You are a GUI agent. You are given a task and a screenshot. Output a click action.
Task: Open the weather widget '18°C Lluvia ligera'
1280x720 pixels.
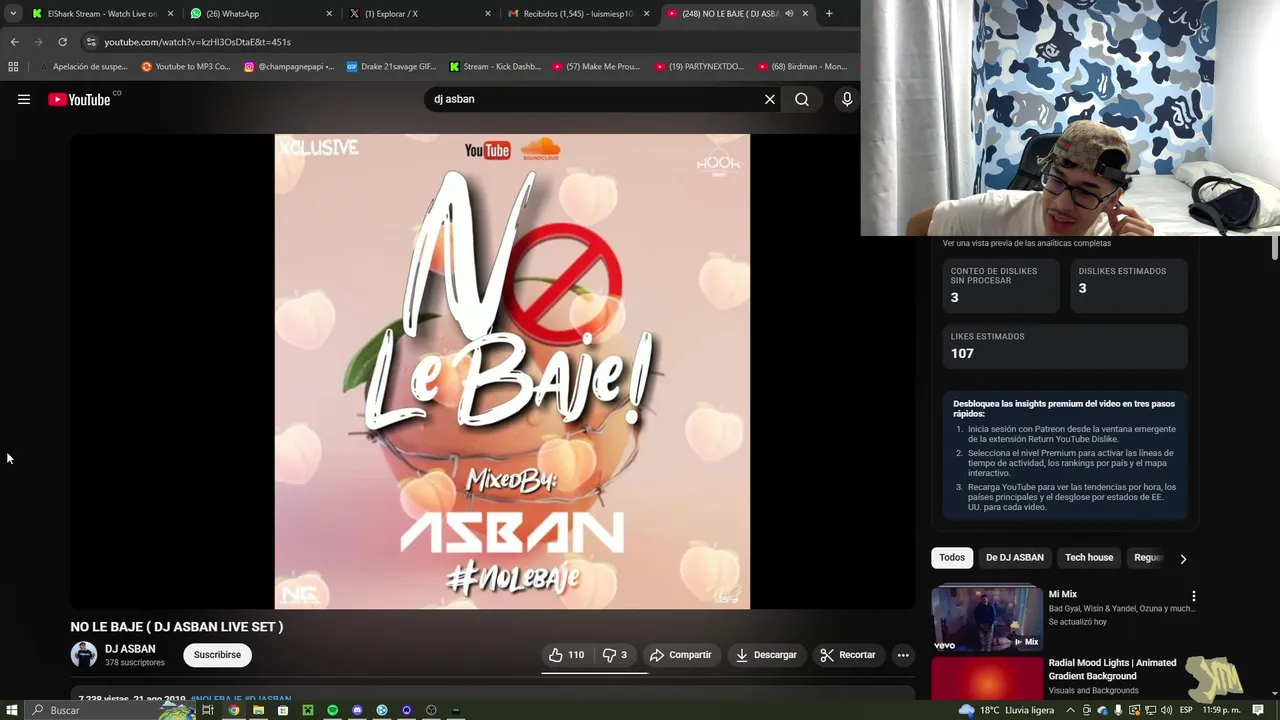[1007, 710]
